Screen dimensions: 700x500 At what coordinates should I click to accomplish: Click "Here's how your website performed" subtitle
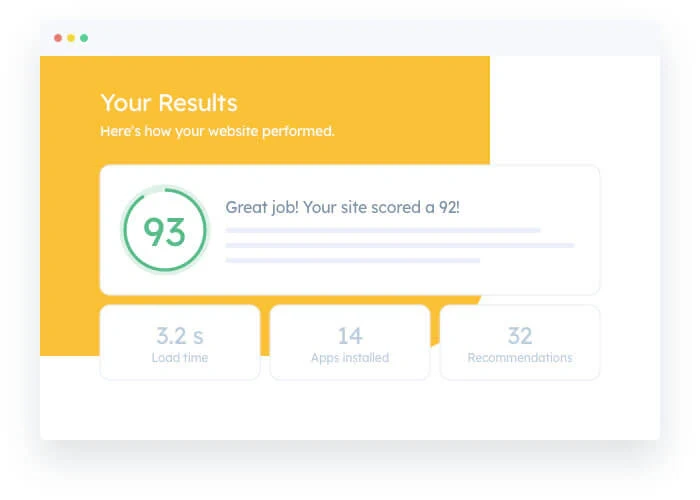click(217, 131)
